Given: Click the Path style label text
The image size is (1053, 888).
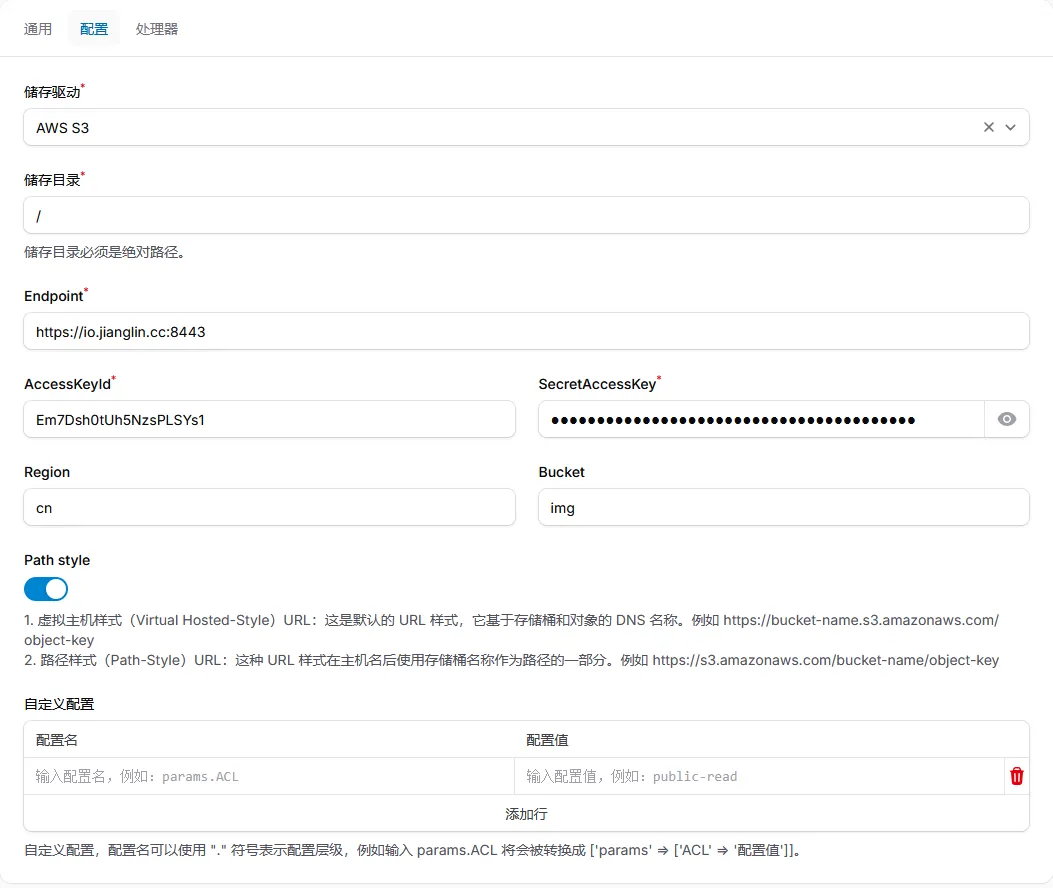Looking at the screenshot, I should click(57, 560).
